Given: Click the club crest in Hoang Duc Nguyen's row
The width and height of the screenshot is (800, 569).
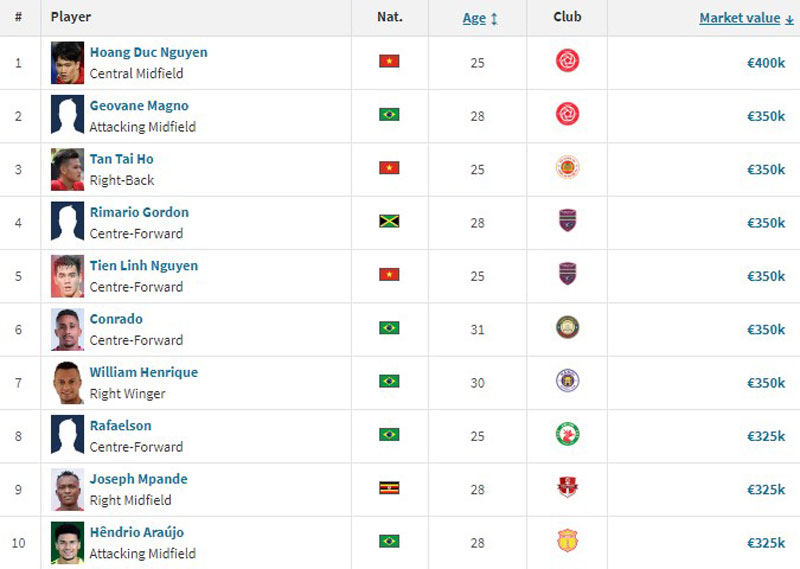Looking at the screenshot, I should click(x=567, y=61).
